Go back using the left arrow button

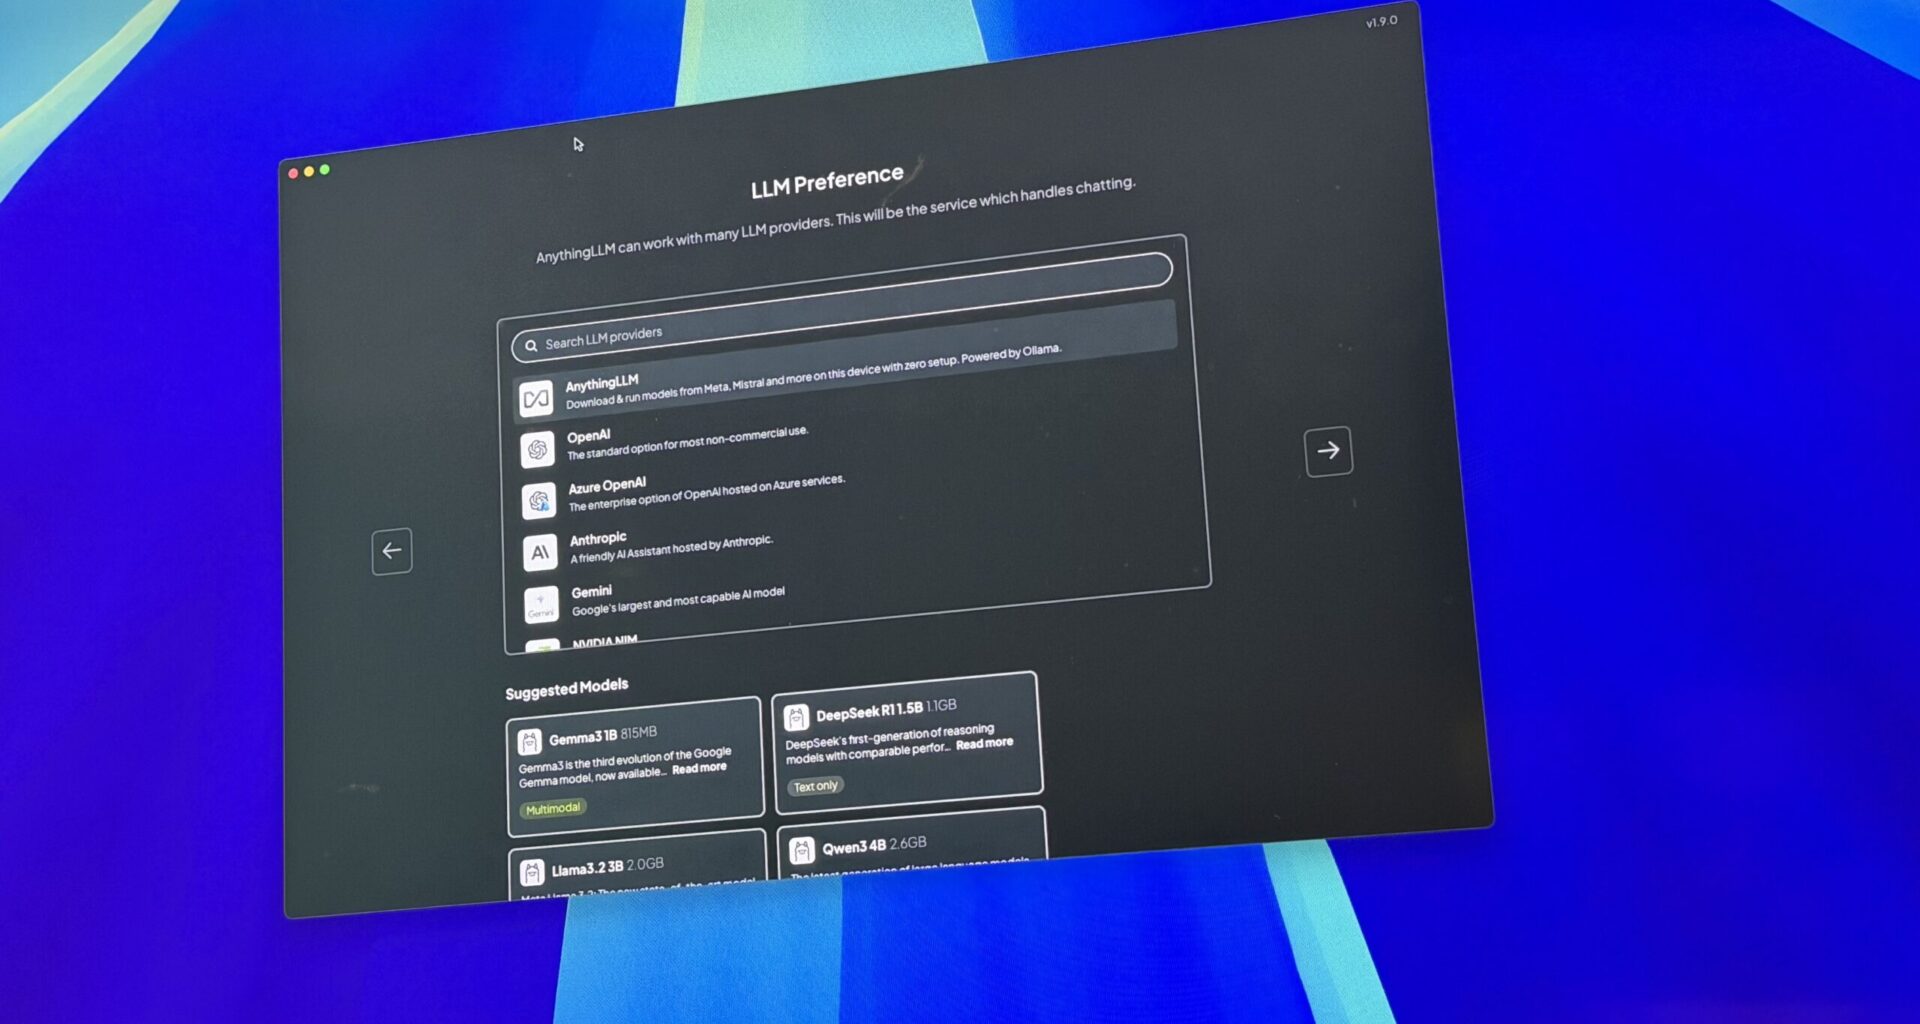coord(392,551)
